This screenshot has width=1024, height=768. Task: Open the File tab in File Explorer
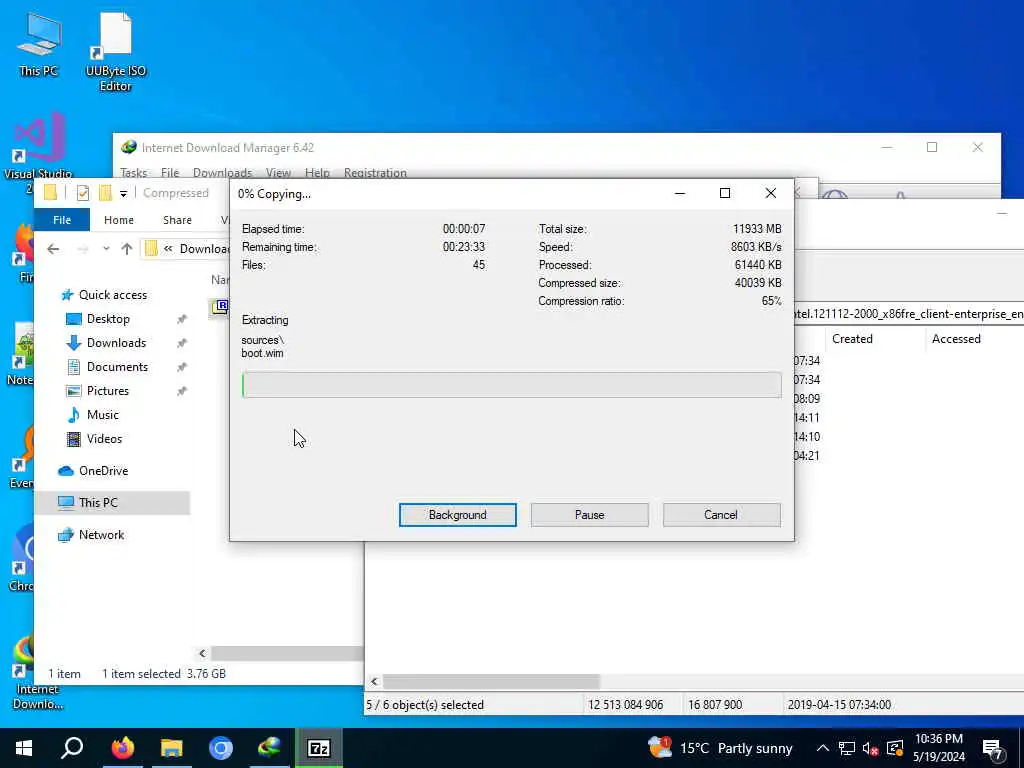pos(62,220)
